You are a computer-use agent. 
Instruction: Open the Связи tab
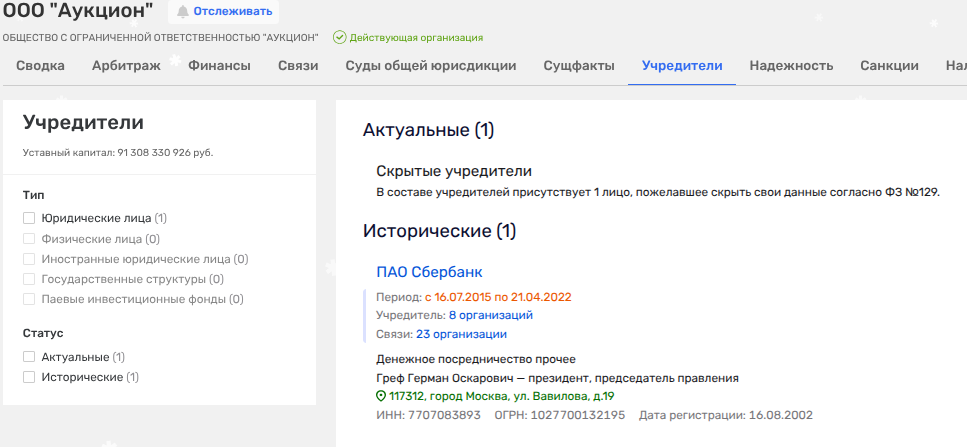pos(298,66)
